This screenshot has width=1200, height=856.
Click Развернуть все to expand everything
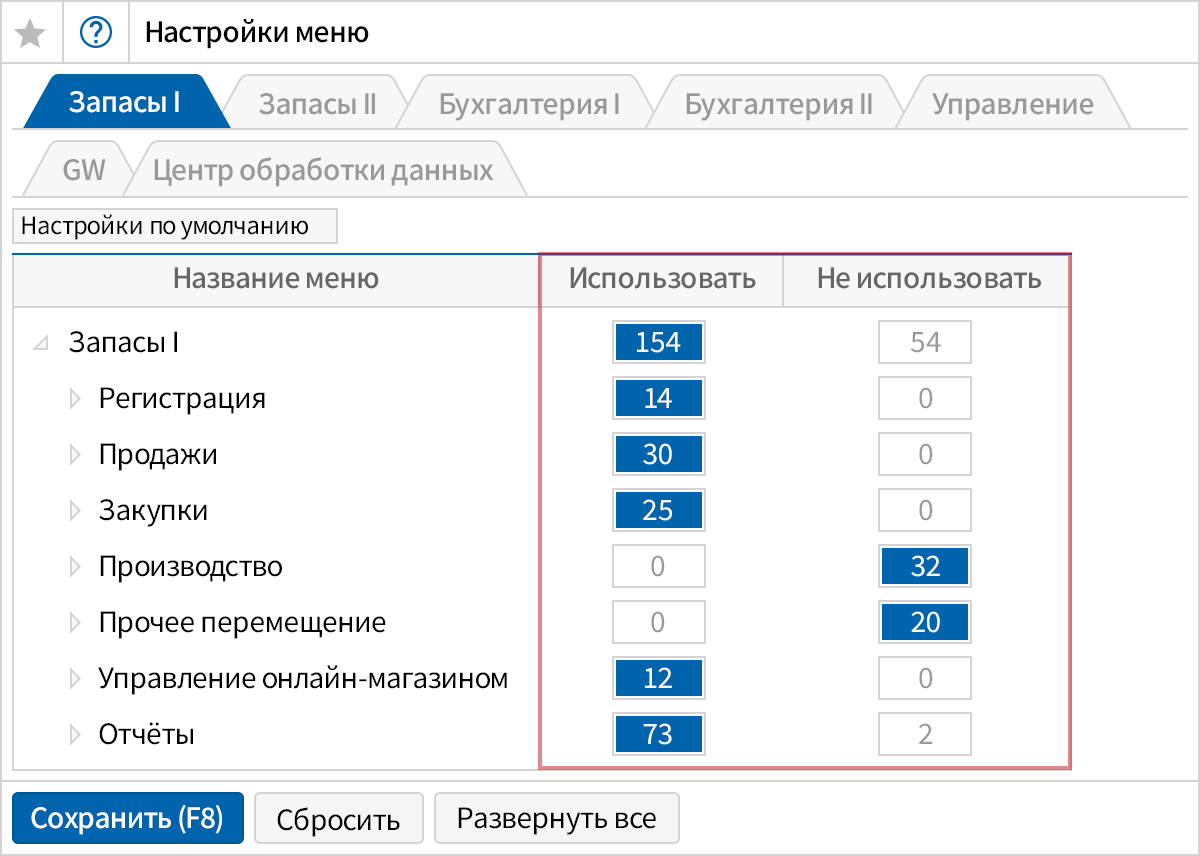click(556, 817)
